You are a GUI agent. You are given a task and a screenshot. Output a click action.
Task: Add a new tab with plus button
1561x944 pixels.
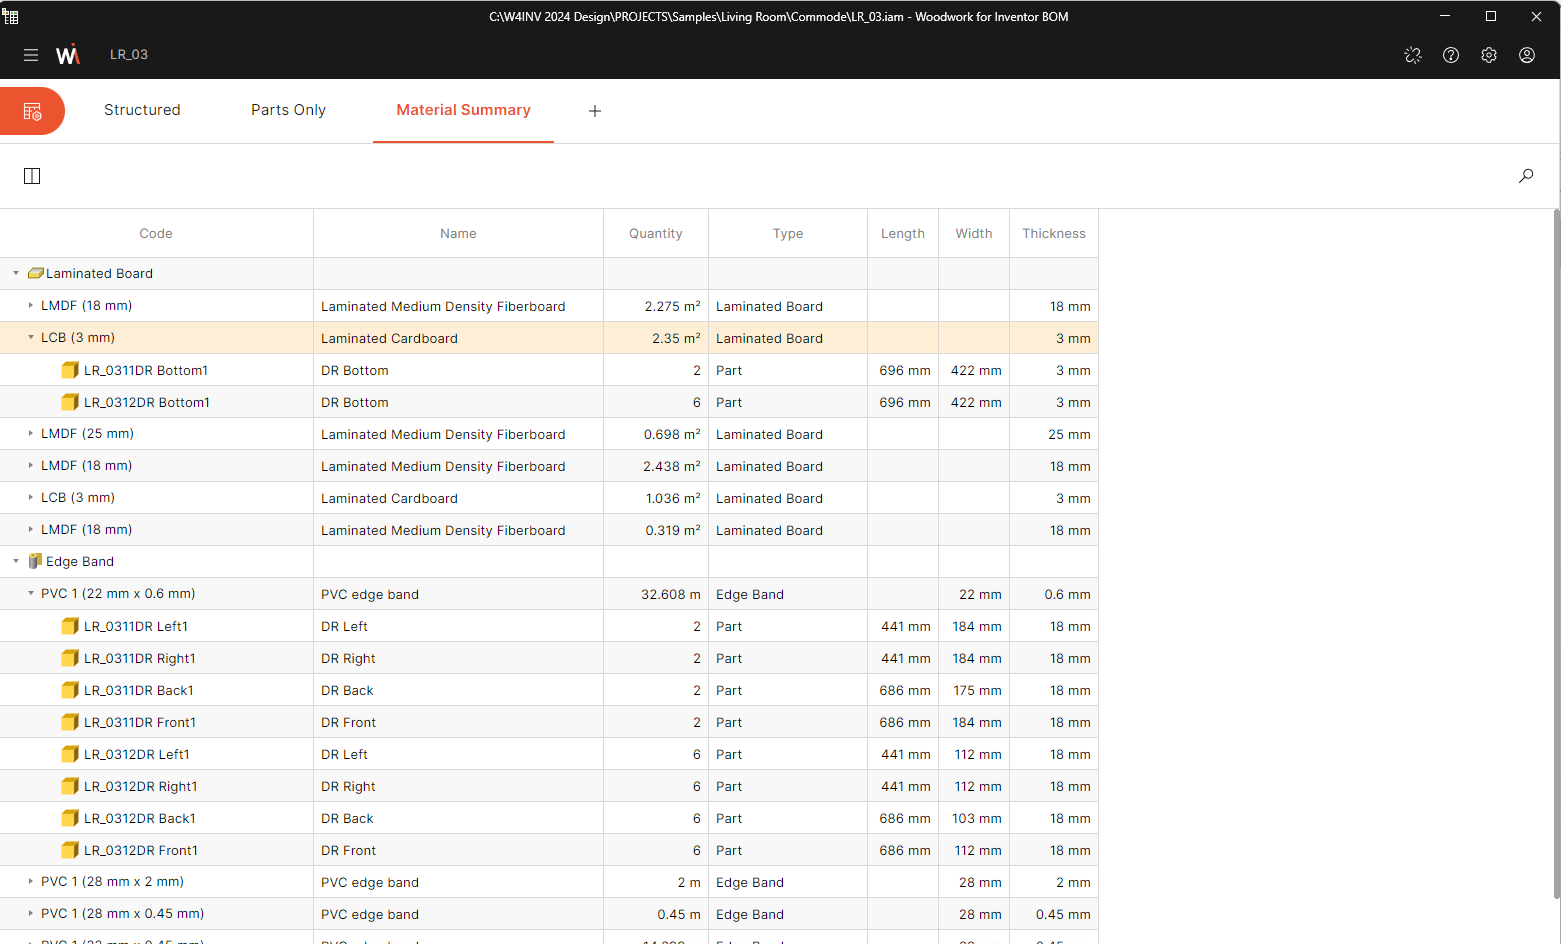coord(595,111)
